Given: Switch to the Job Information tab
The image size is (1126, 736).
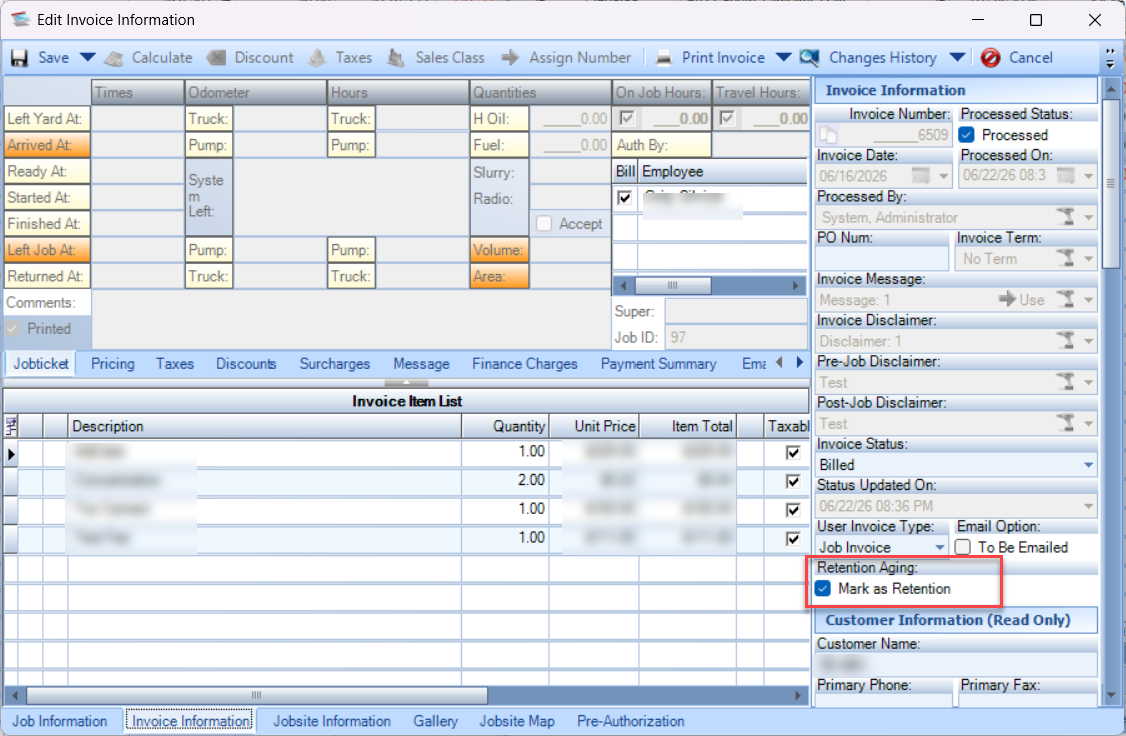Looking at the screenshot, I should tap(60, 721).
